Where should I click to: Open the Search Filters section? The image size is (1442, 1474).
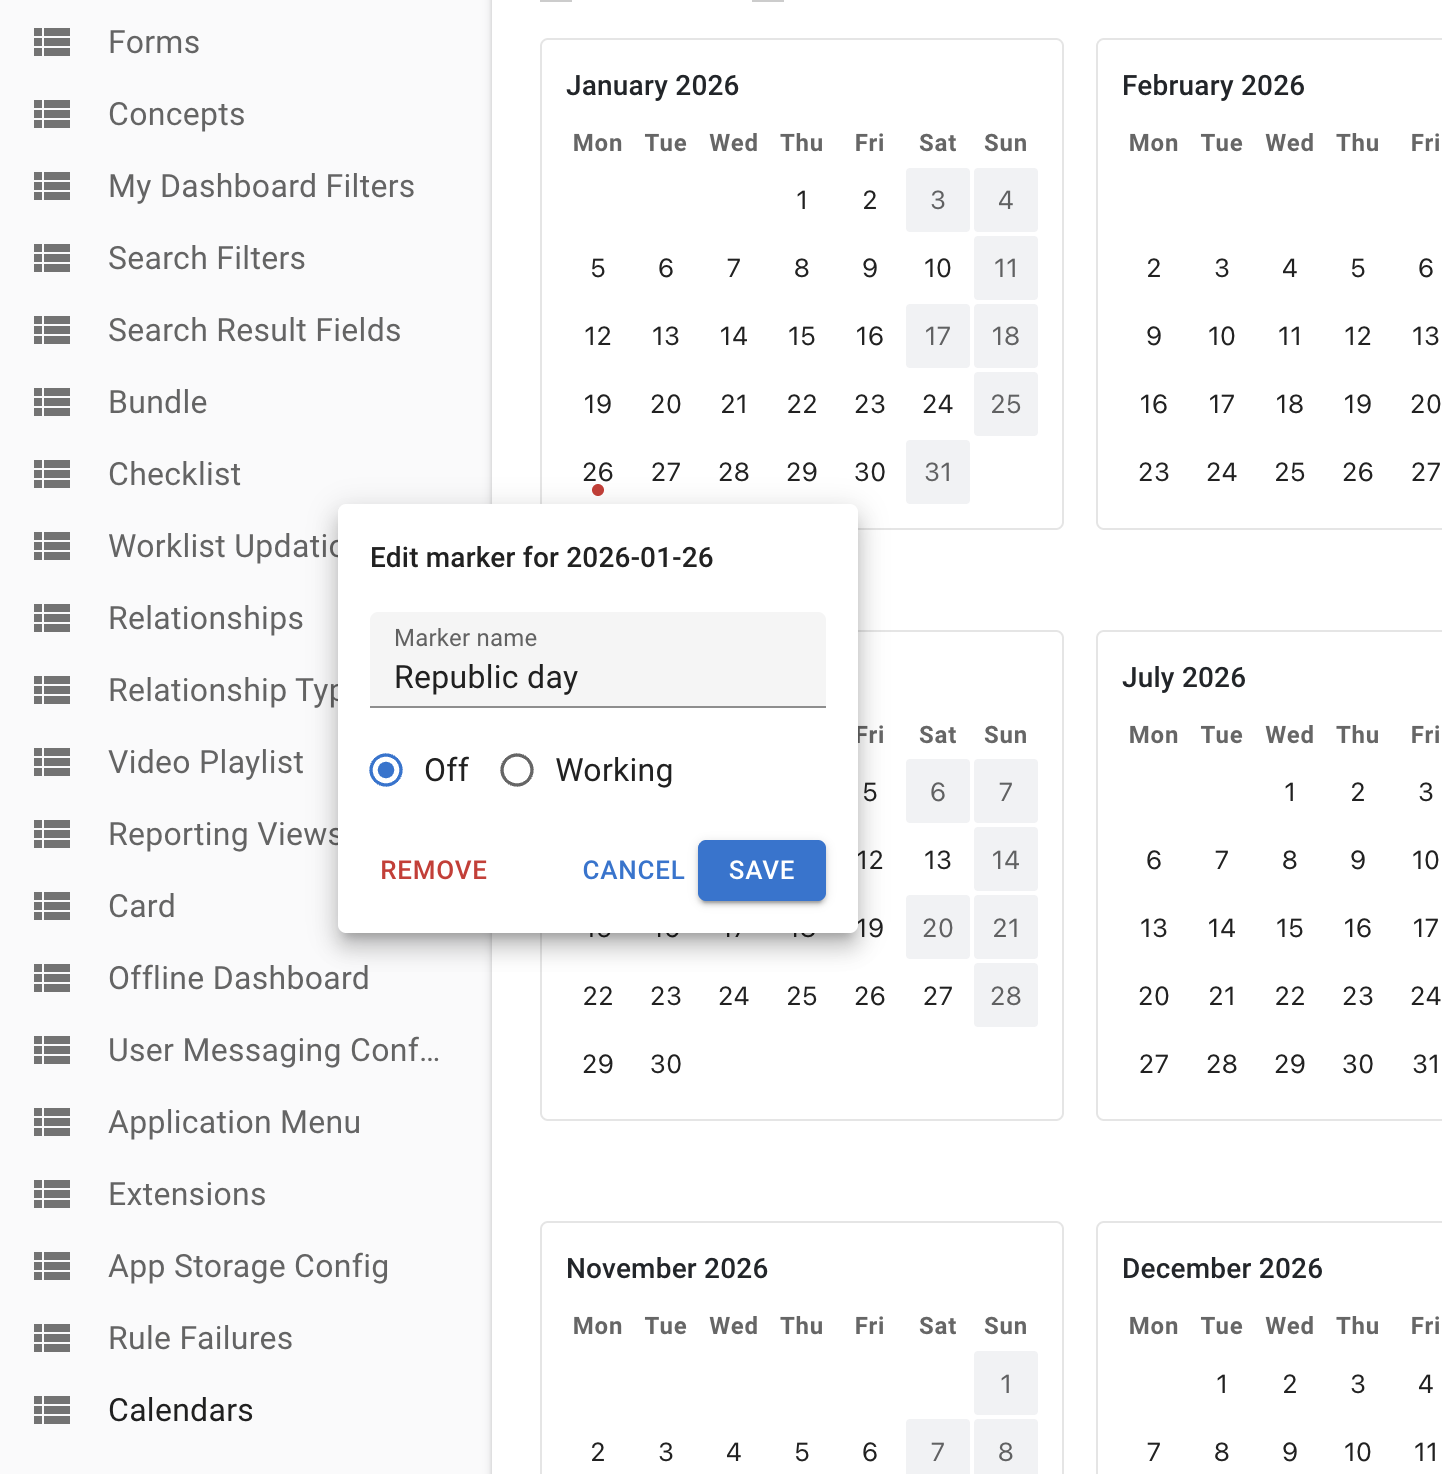coord(207,258)
